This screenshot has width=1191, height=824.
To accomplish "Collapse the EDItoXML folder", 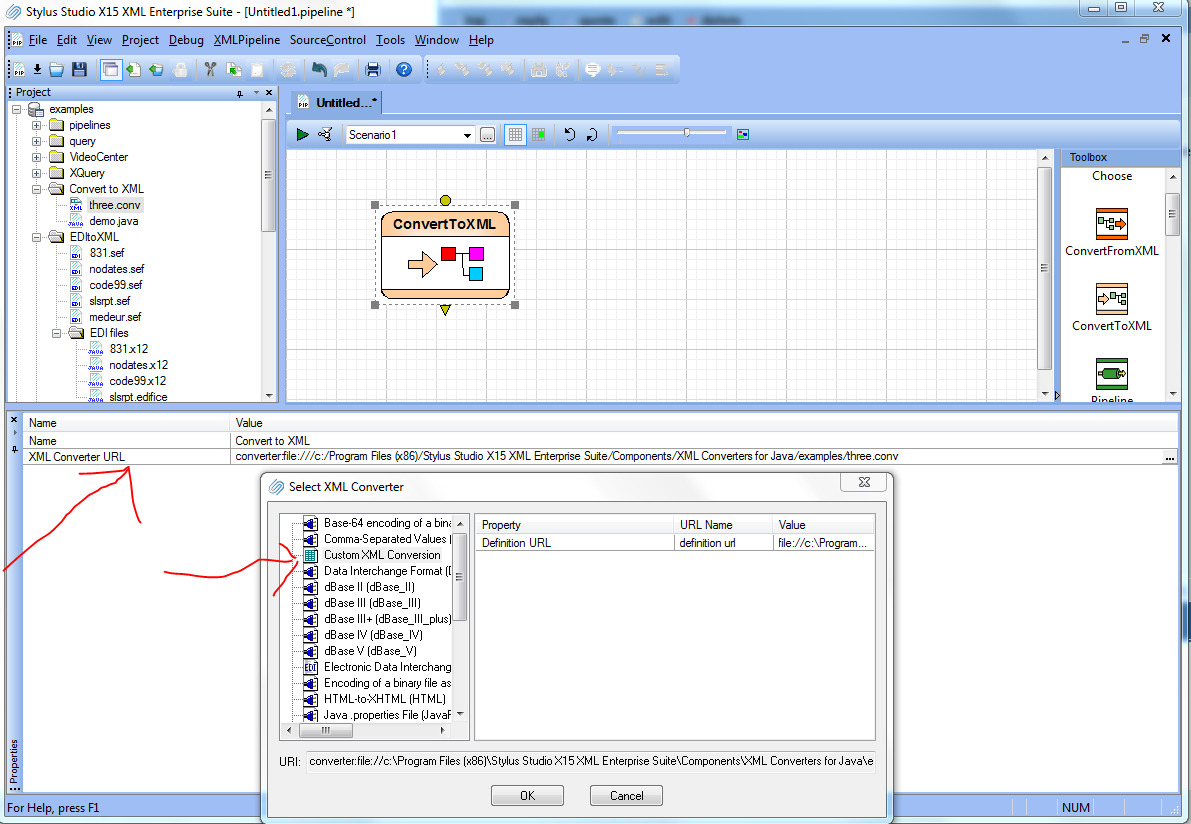I will 36,237.
